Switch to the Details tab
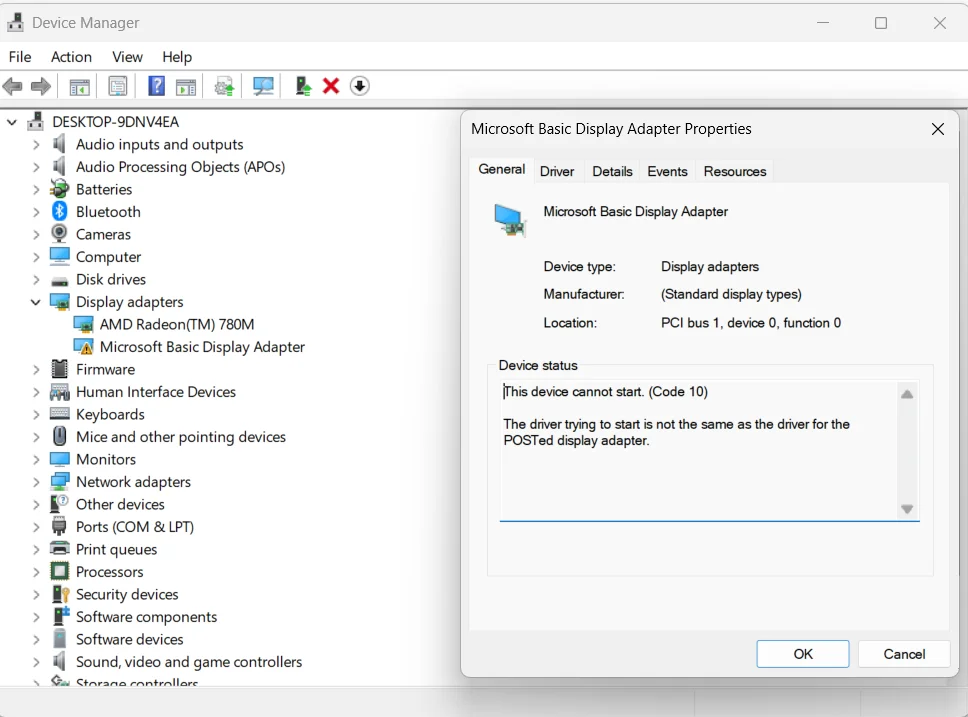The image size is (968, 717). coord(612,171)
